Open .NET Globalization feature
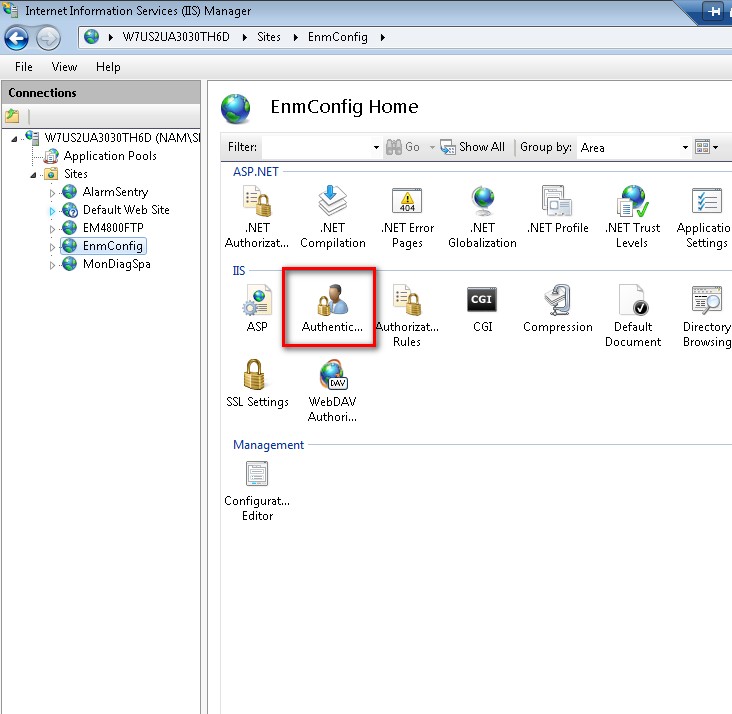 [x=482, y=217]
